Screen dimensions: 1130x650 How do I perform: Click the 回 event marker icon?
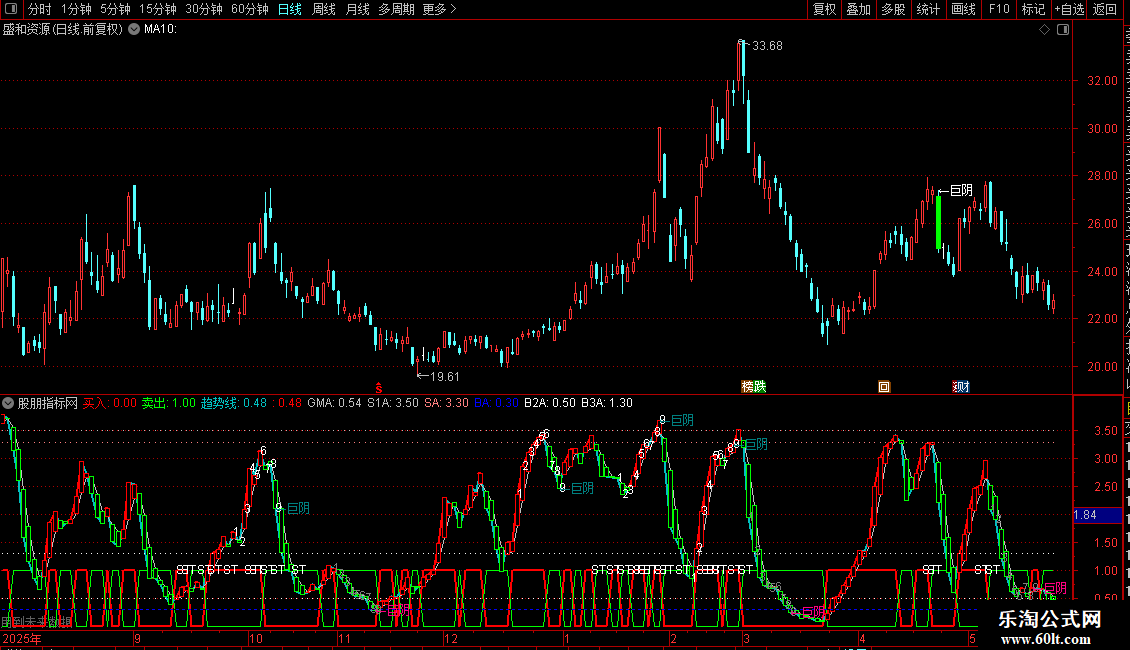click(x=884, y=387)
